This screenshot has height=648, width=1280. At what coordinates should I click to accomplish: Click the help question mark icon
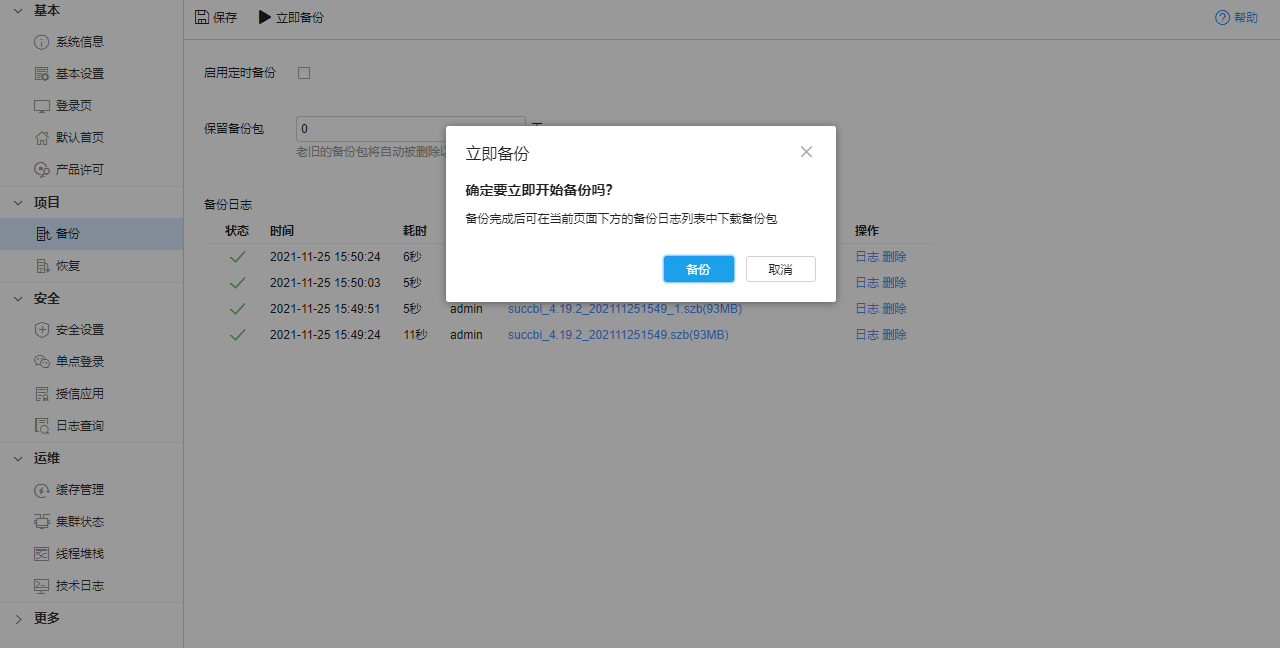click(x=1222, y=17)
